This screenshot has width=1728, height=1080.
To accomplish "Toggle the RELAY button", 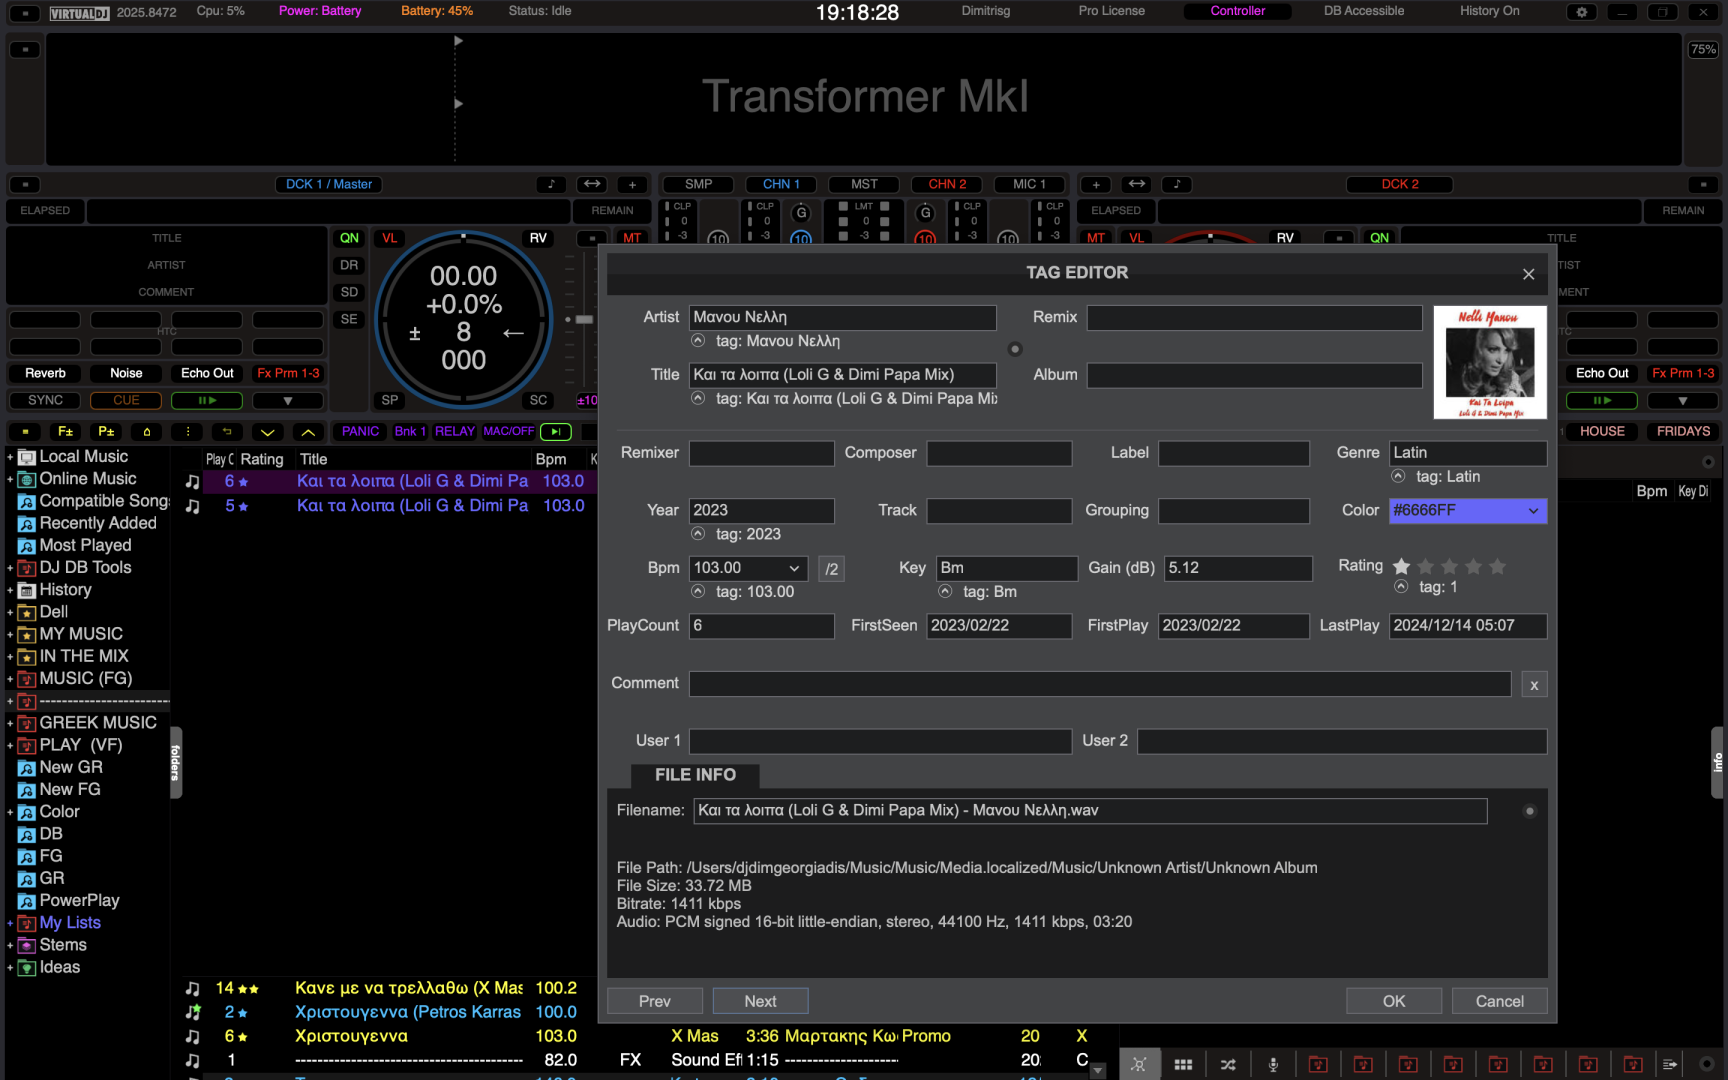I will pyautogui.click(x=454, y=432).
